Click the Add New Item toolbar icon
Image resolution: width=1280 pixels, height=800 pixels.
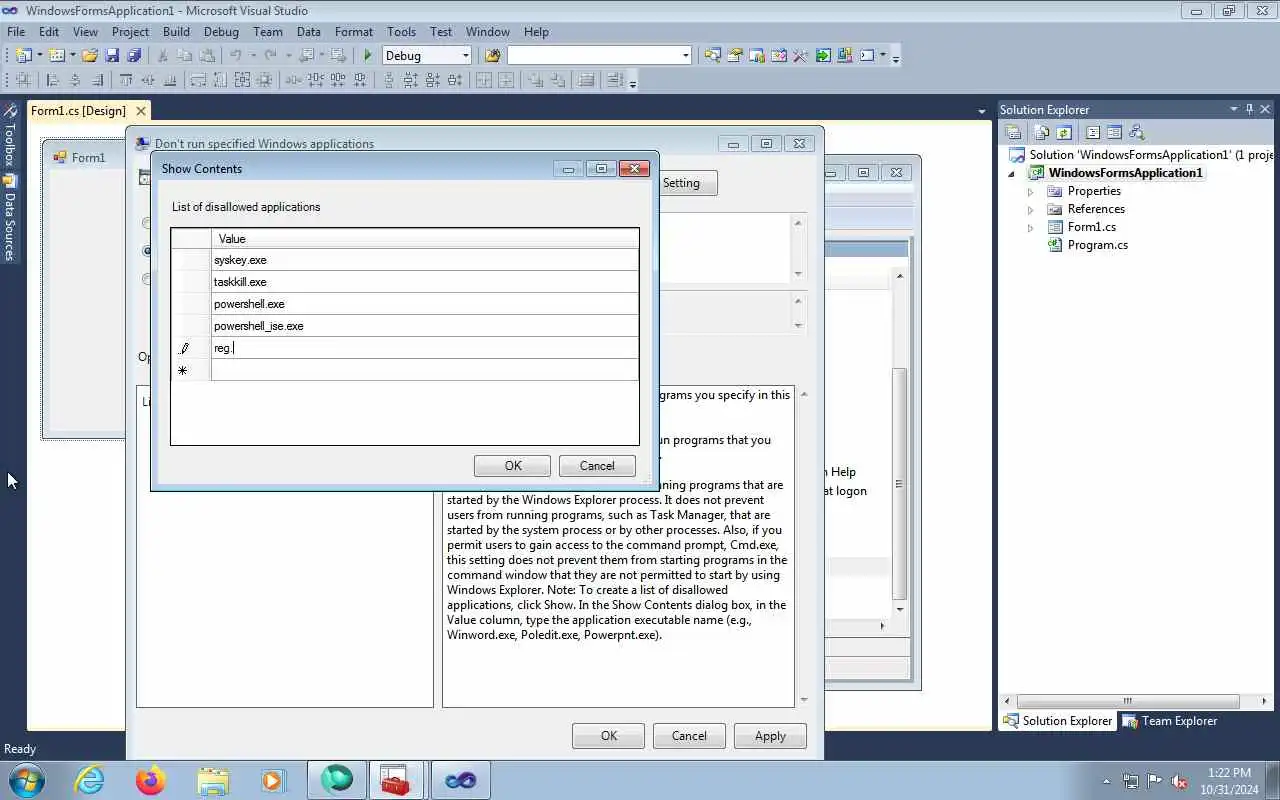coord(57,56)
